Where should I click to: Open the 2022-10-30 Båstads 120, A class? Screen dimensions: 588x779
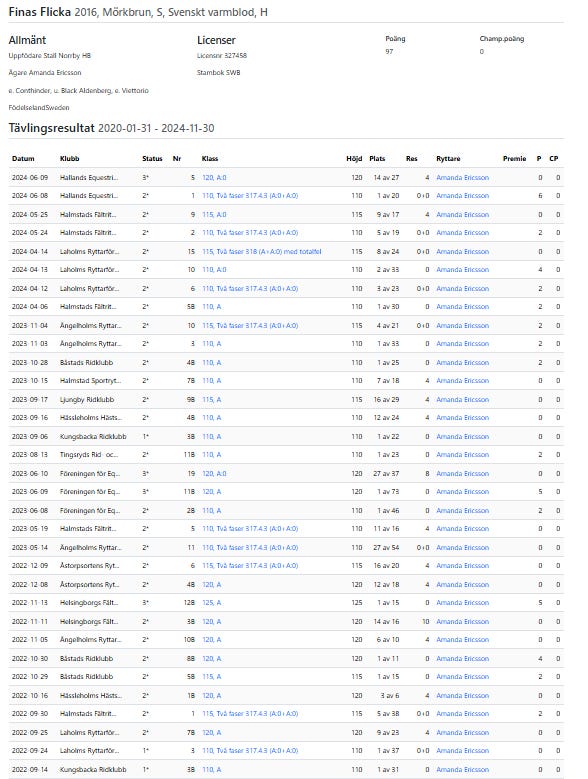click(x=212, y=658)
